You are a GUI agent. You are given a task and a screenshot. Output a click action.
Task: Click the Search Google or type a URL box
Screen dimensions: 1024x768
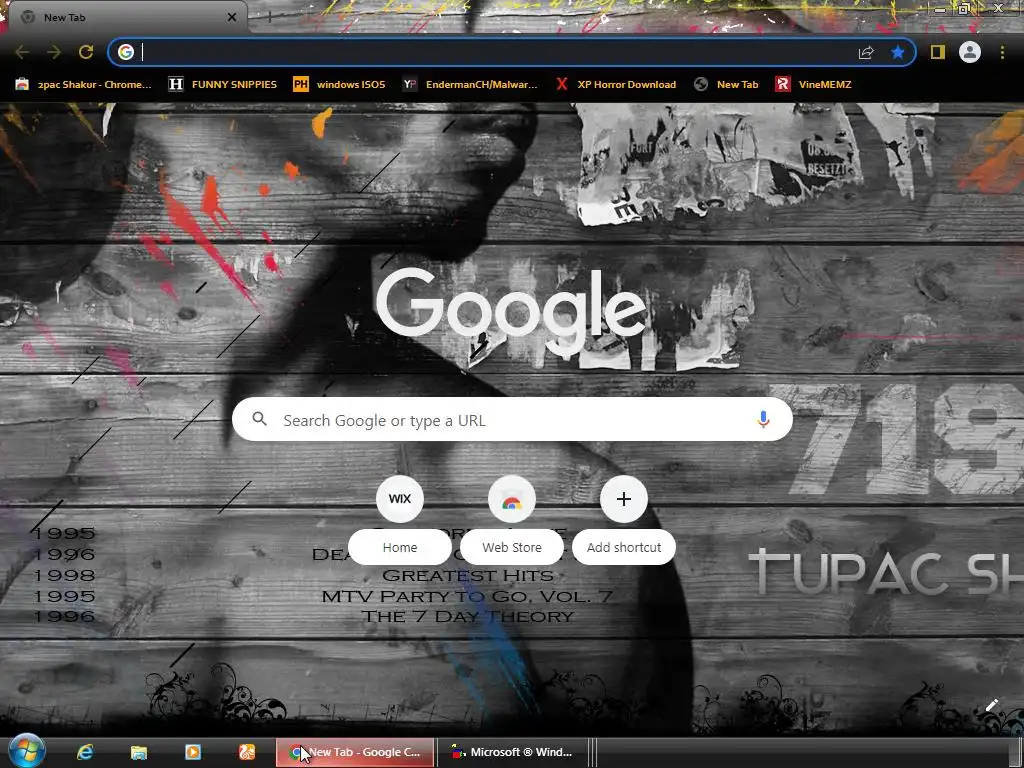[x=512, y=419]
